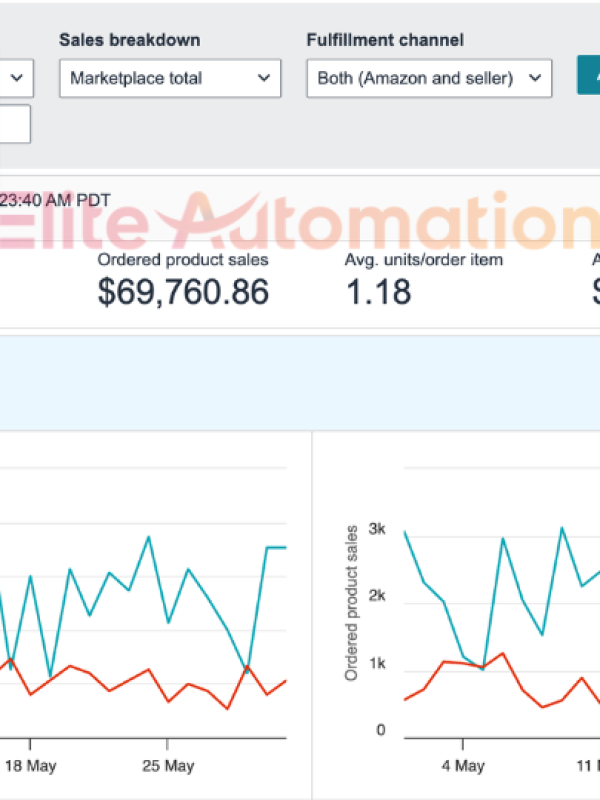Select the 1.18 avg. units/order item value

(378, 292)
